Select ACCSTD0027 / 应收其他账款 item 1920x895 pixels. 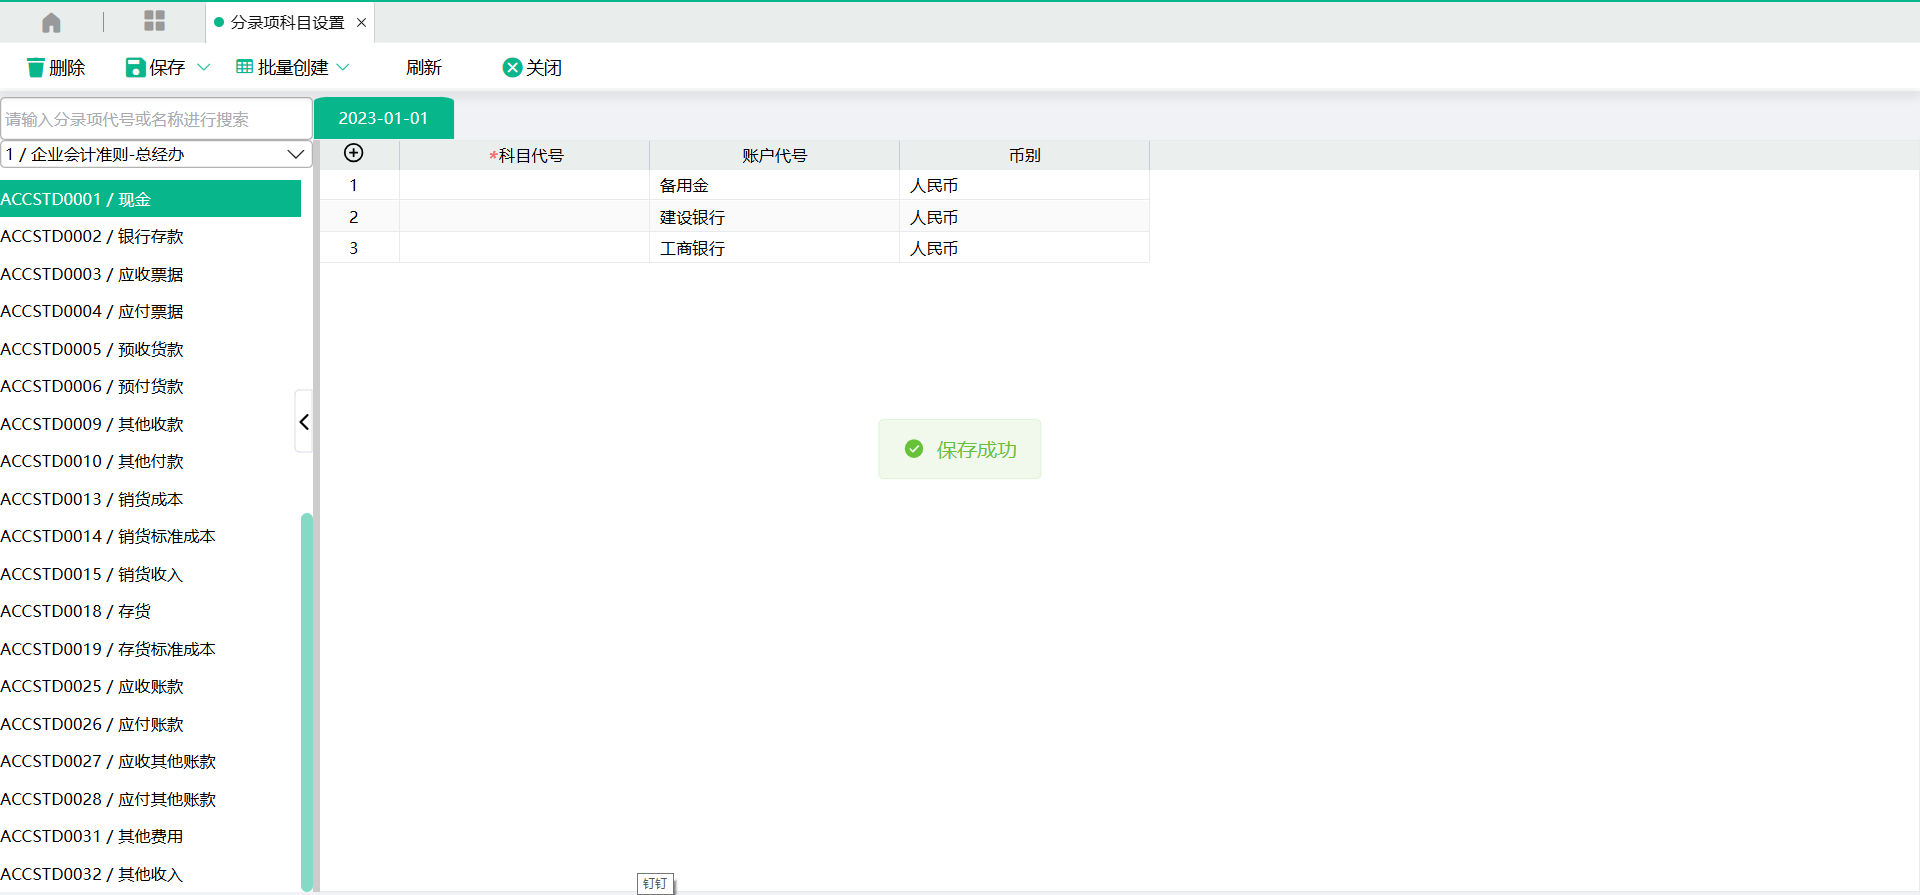(150, 761)
